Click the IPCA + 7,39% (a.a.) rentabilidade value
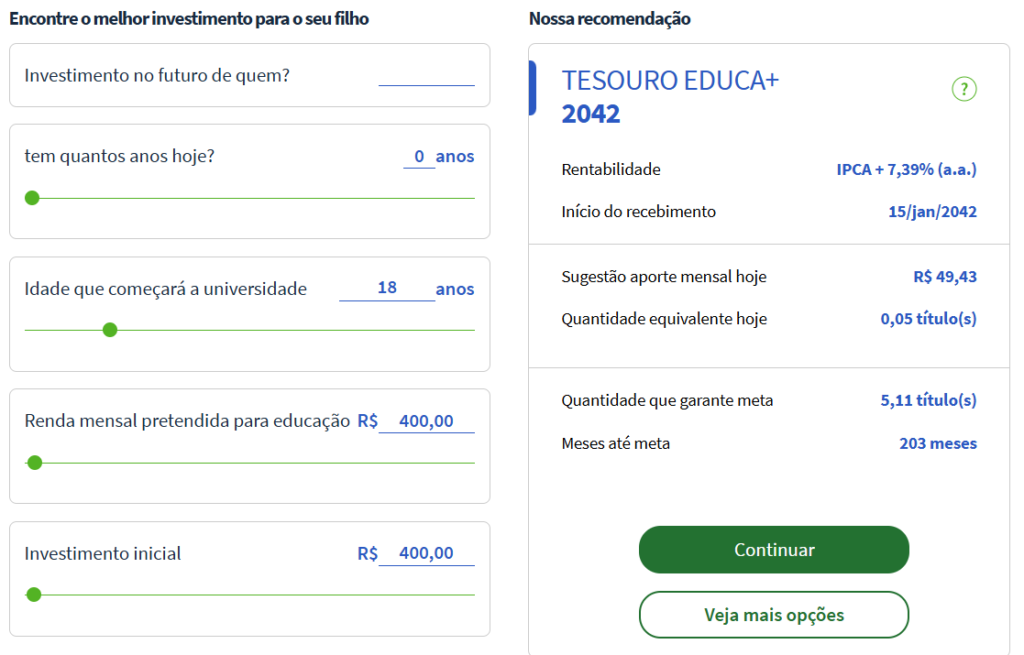This screenshot has height=655, width=1024. [906, 170]
